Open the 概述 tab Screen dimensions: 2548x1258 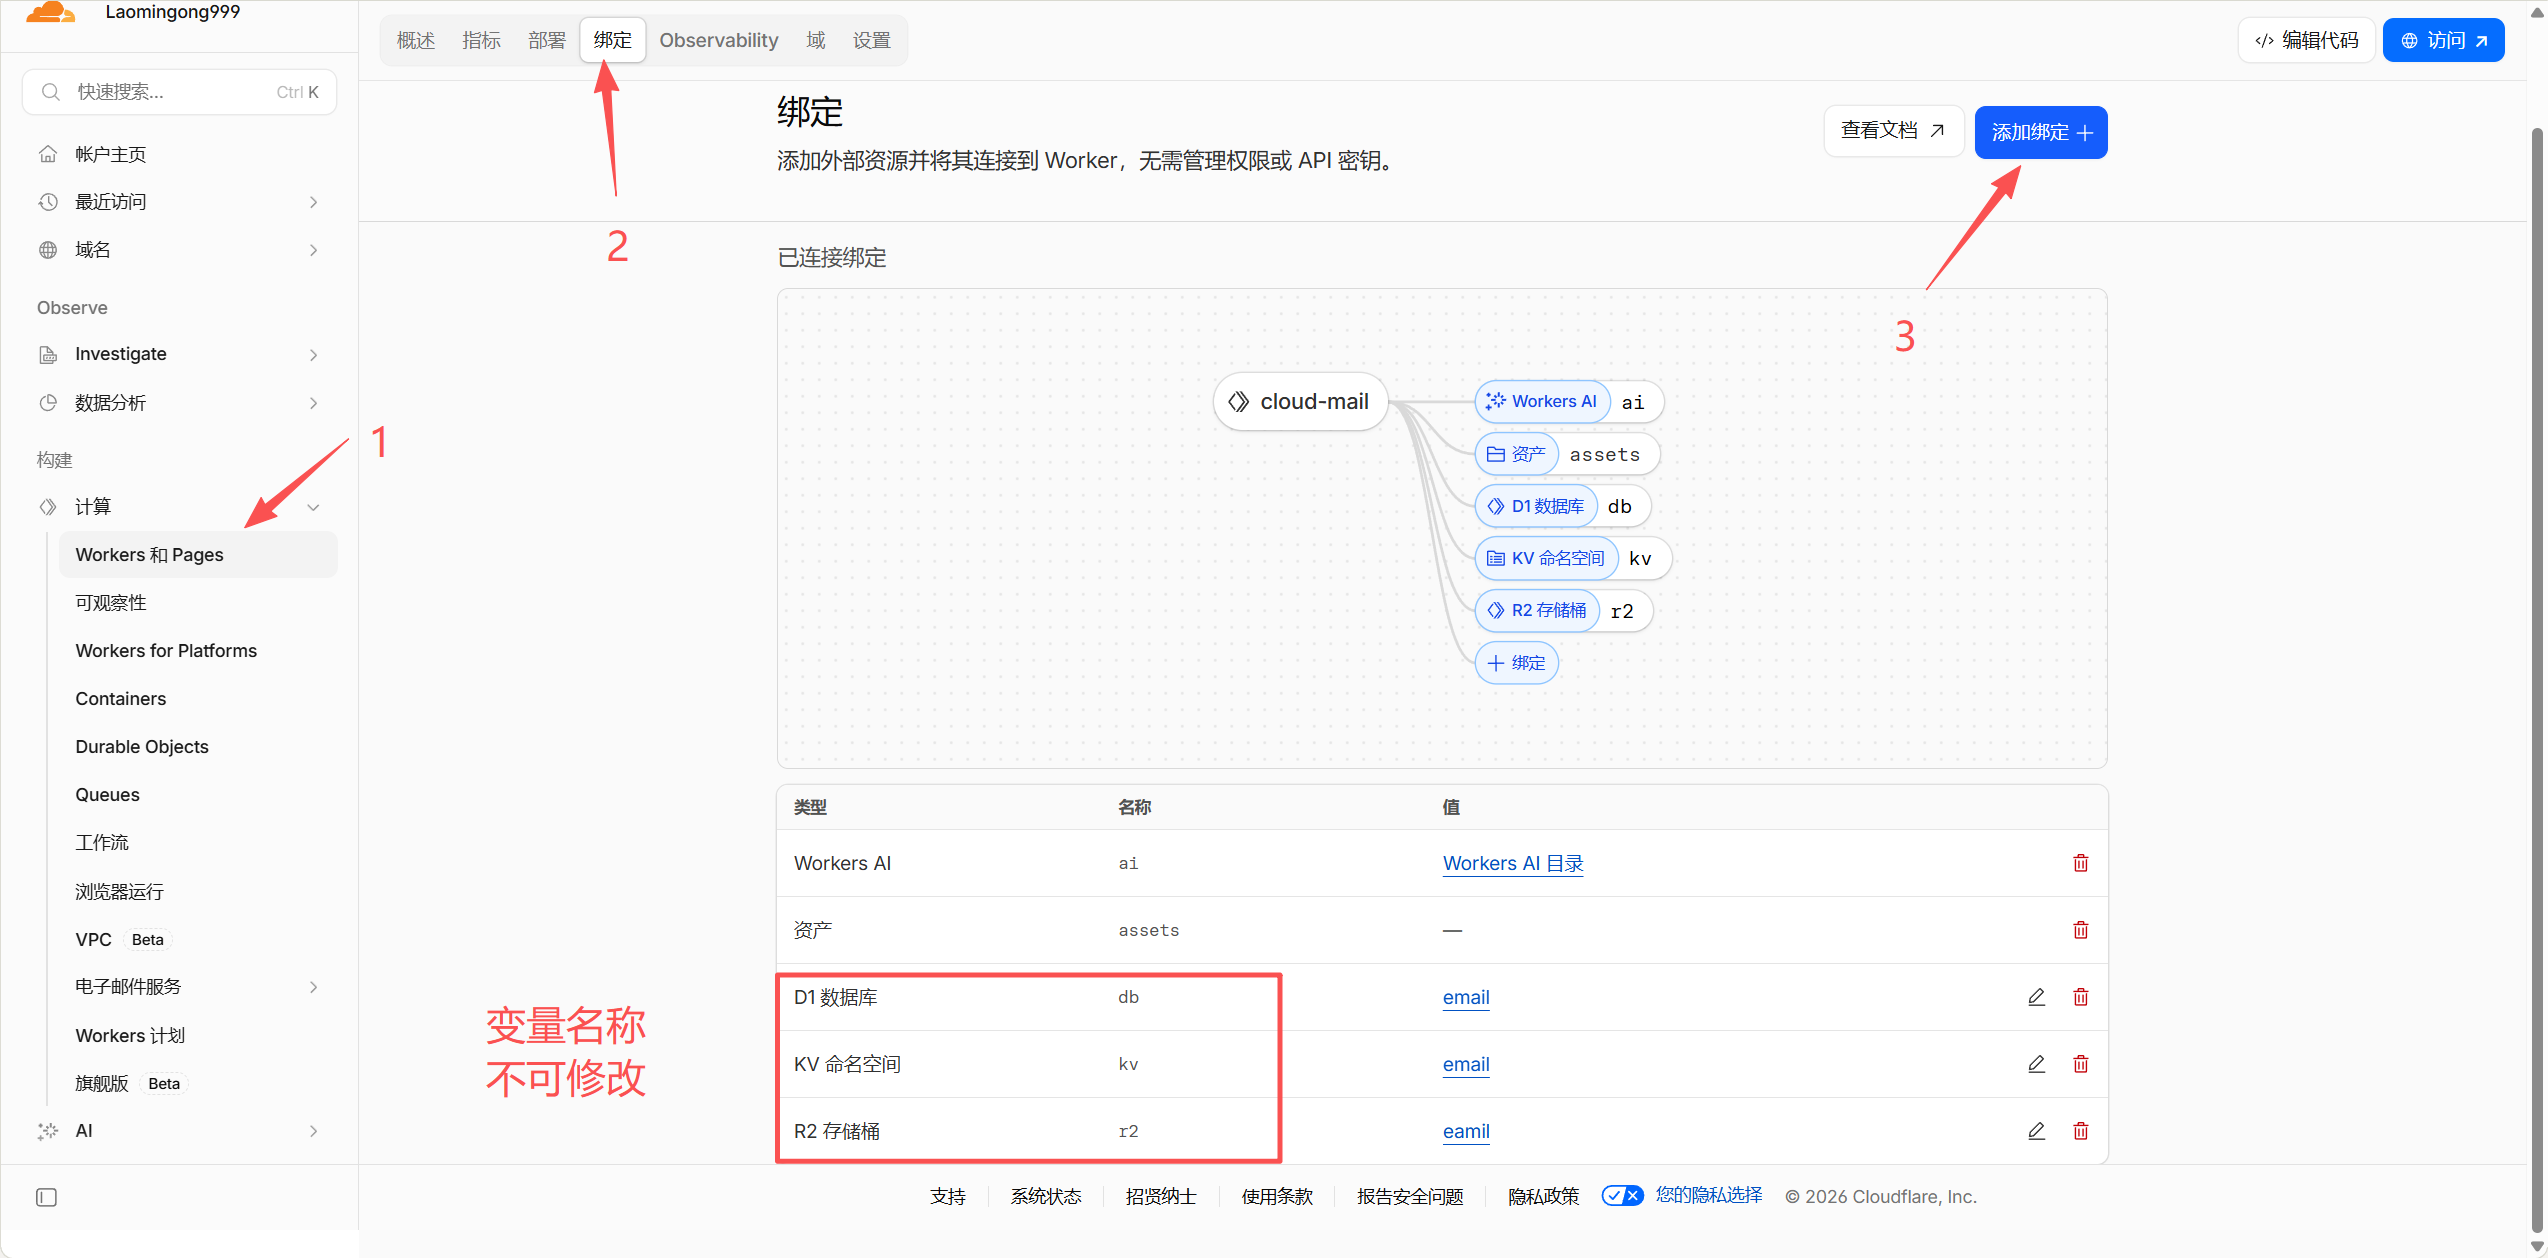pyautogui.click(x=416, y=40)
